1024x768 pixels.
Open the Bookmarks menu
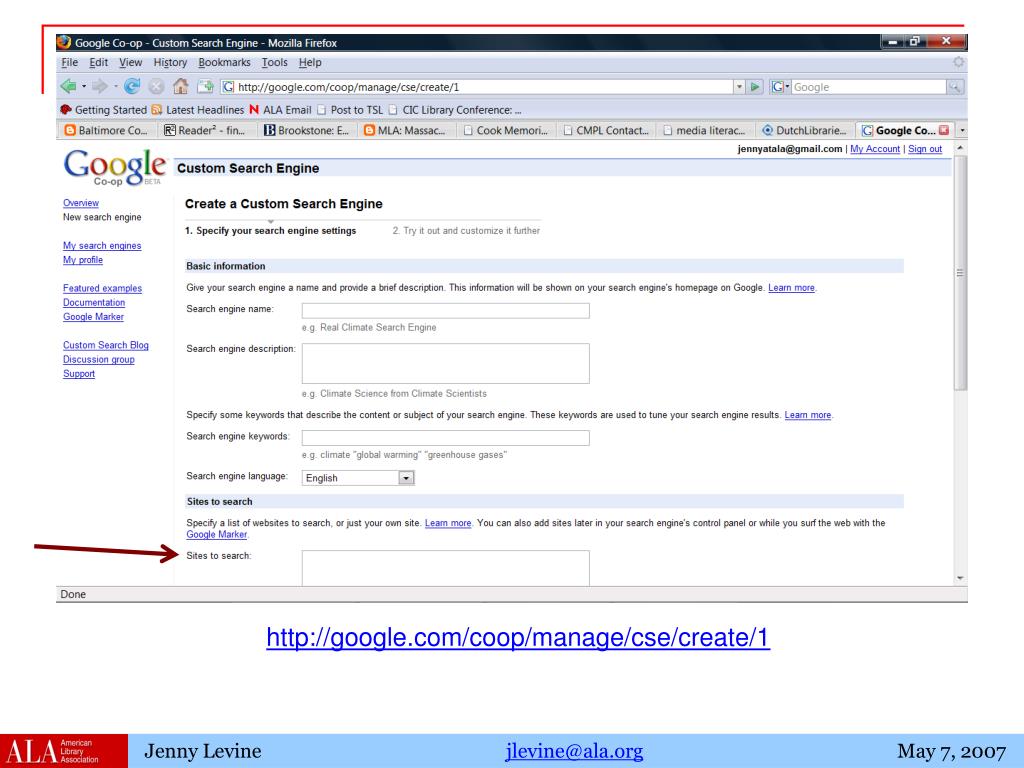224,63
